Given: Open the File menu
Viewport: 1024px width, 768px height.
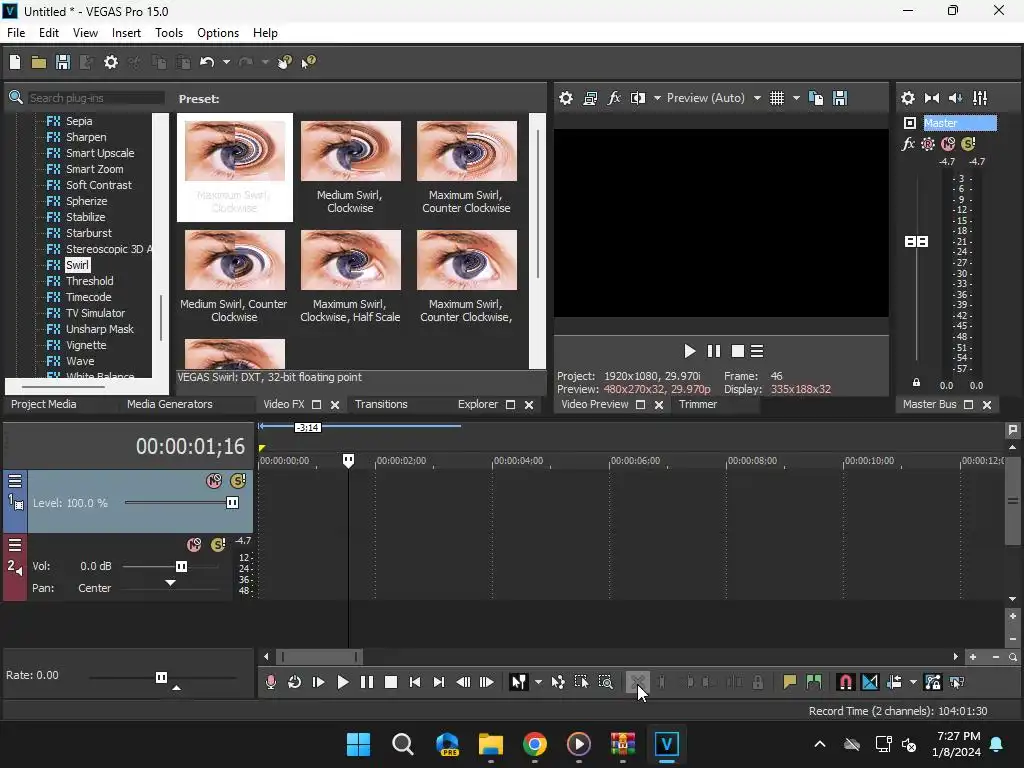Looking at the screenshot, I should pyautogui.click(x=16, y=33).
